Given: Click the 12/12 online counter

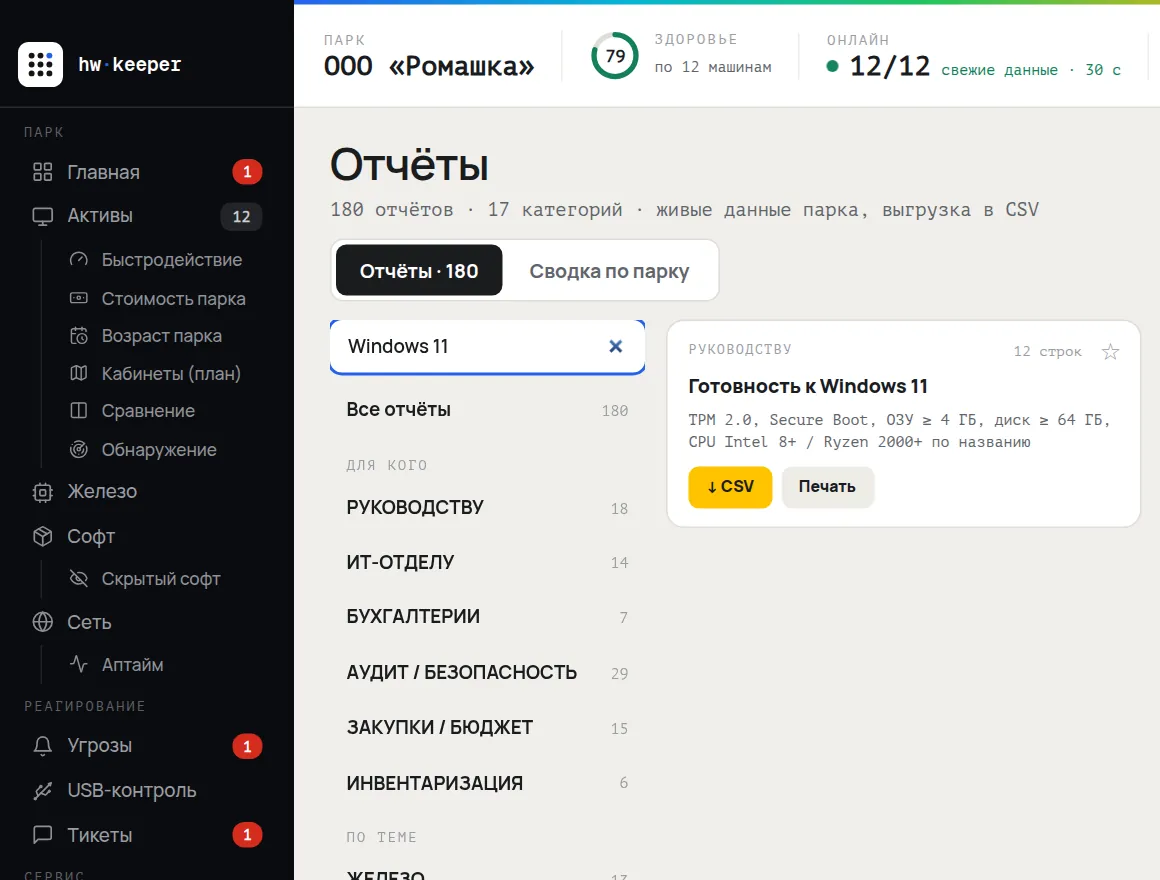Looking at the screenshot, I should (x=889, y=67).
